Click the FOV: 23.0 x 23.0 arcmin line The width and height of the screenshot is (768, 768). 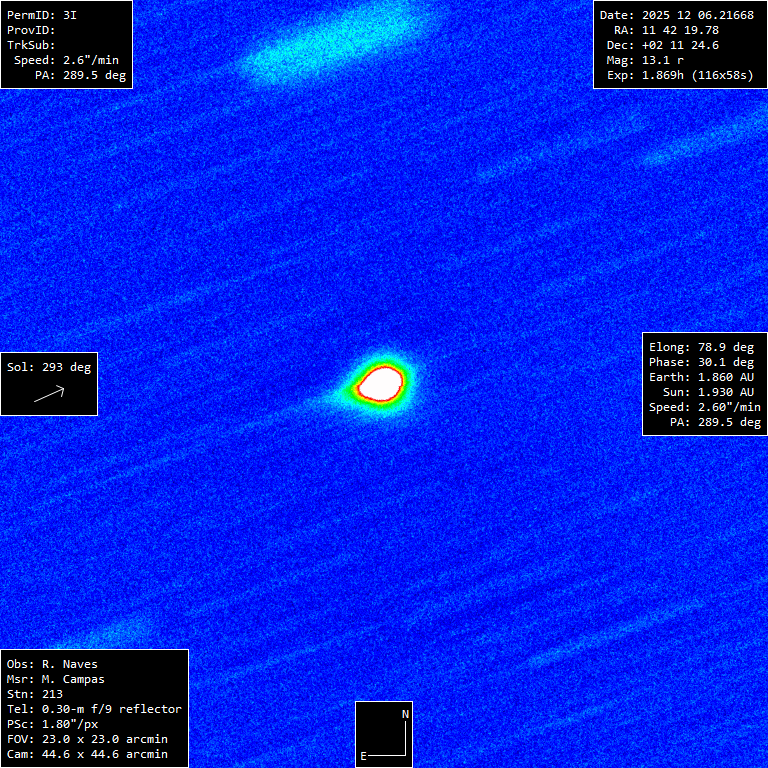coord(87,739)
